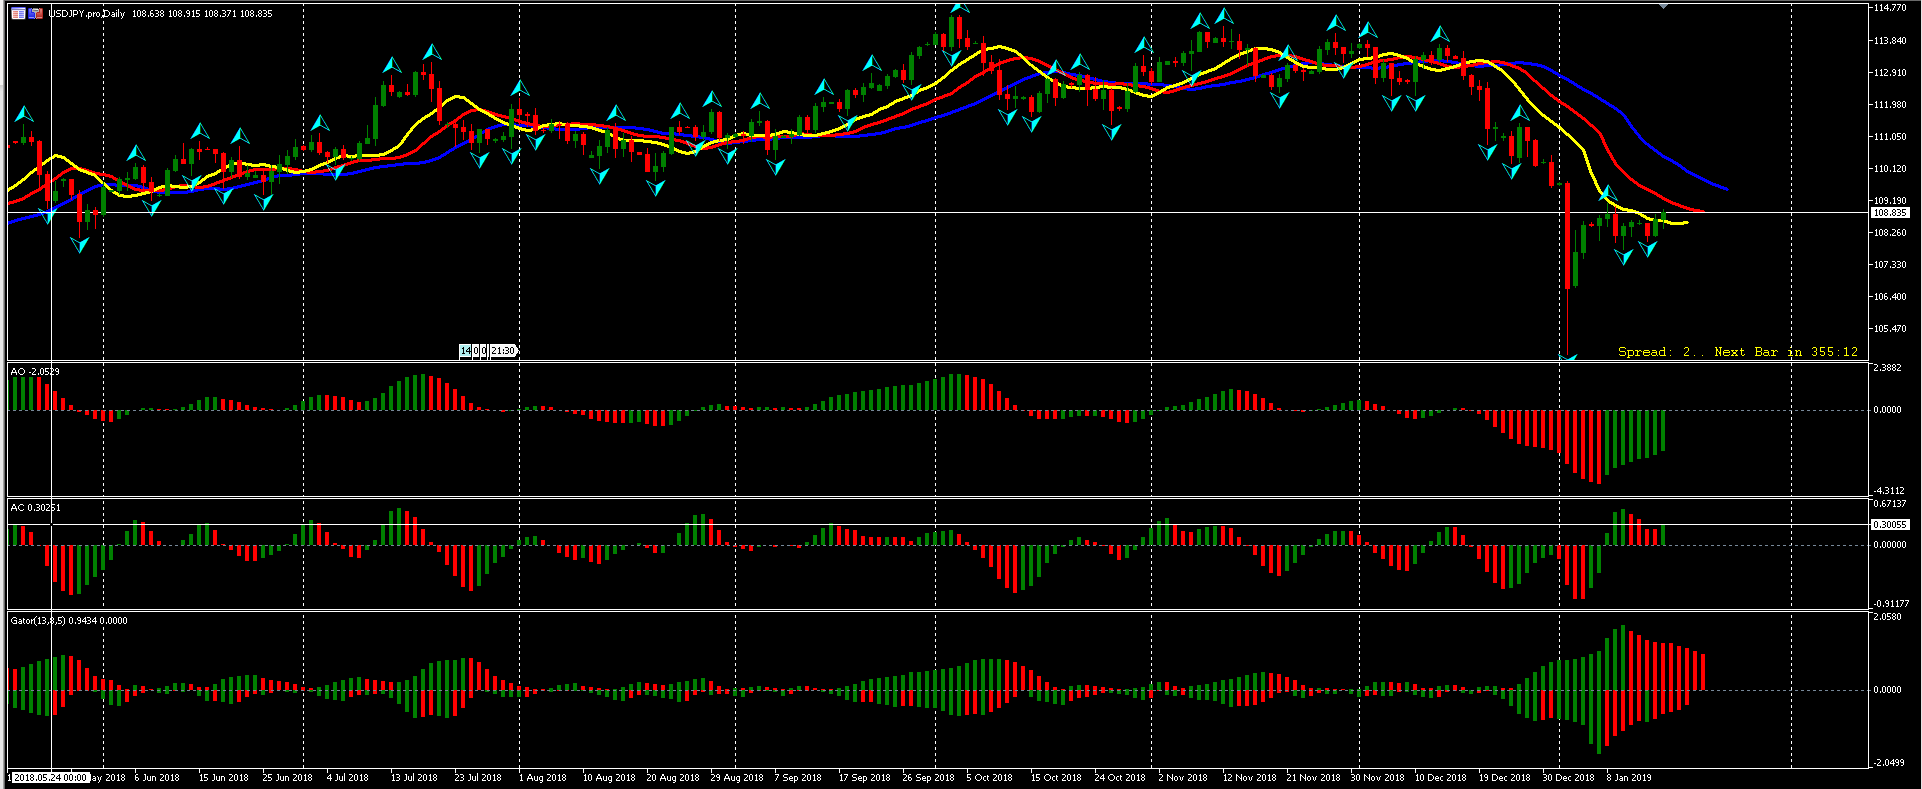Screen dimensions: 1922x789
Task: Click the 2018.05.24 00:00 crosshair date label
Action: tap(50, 777)
